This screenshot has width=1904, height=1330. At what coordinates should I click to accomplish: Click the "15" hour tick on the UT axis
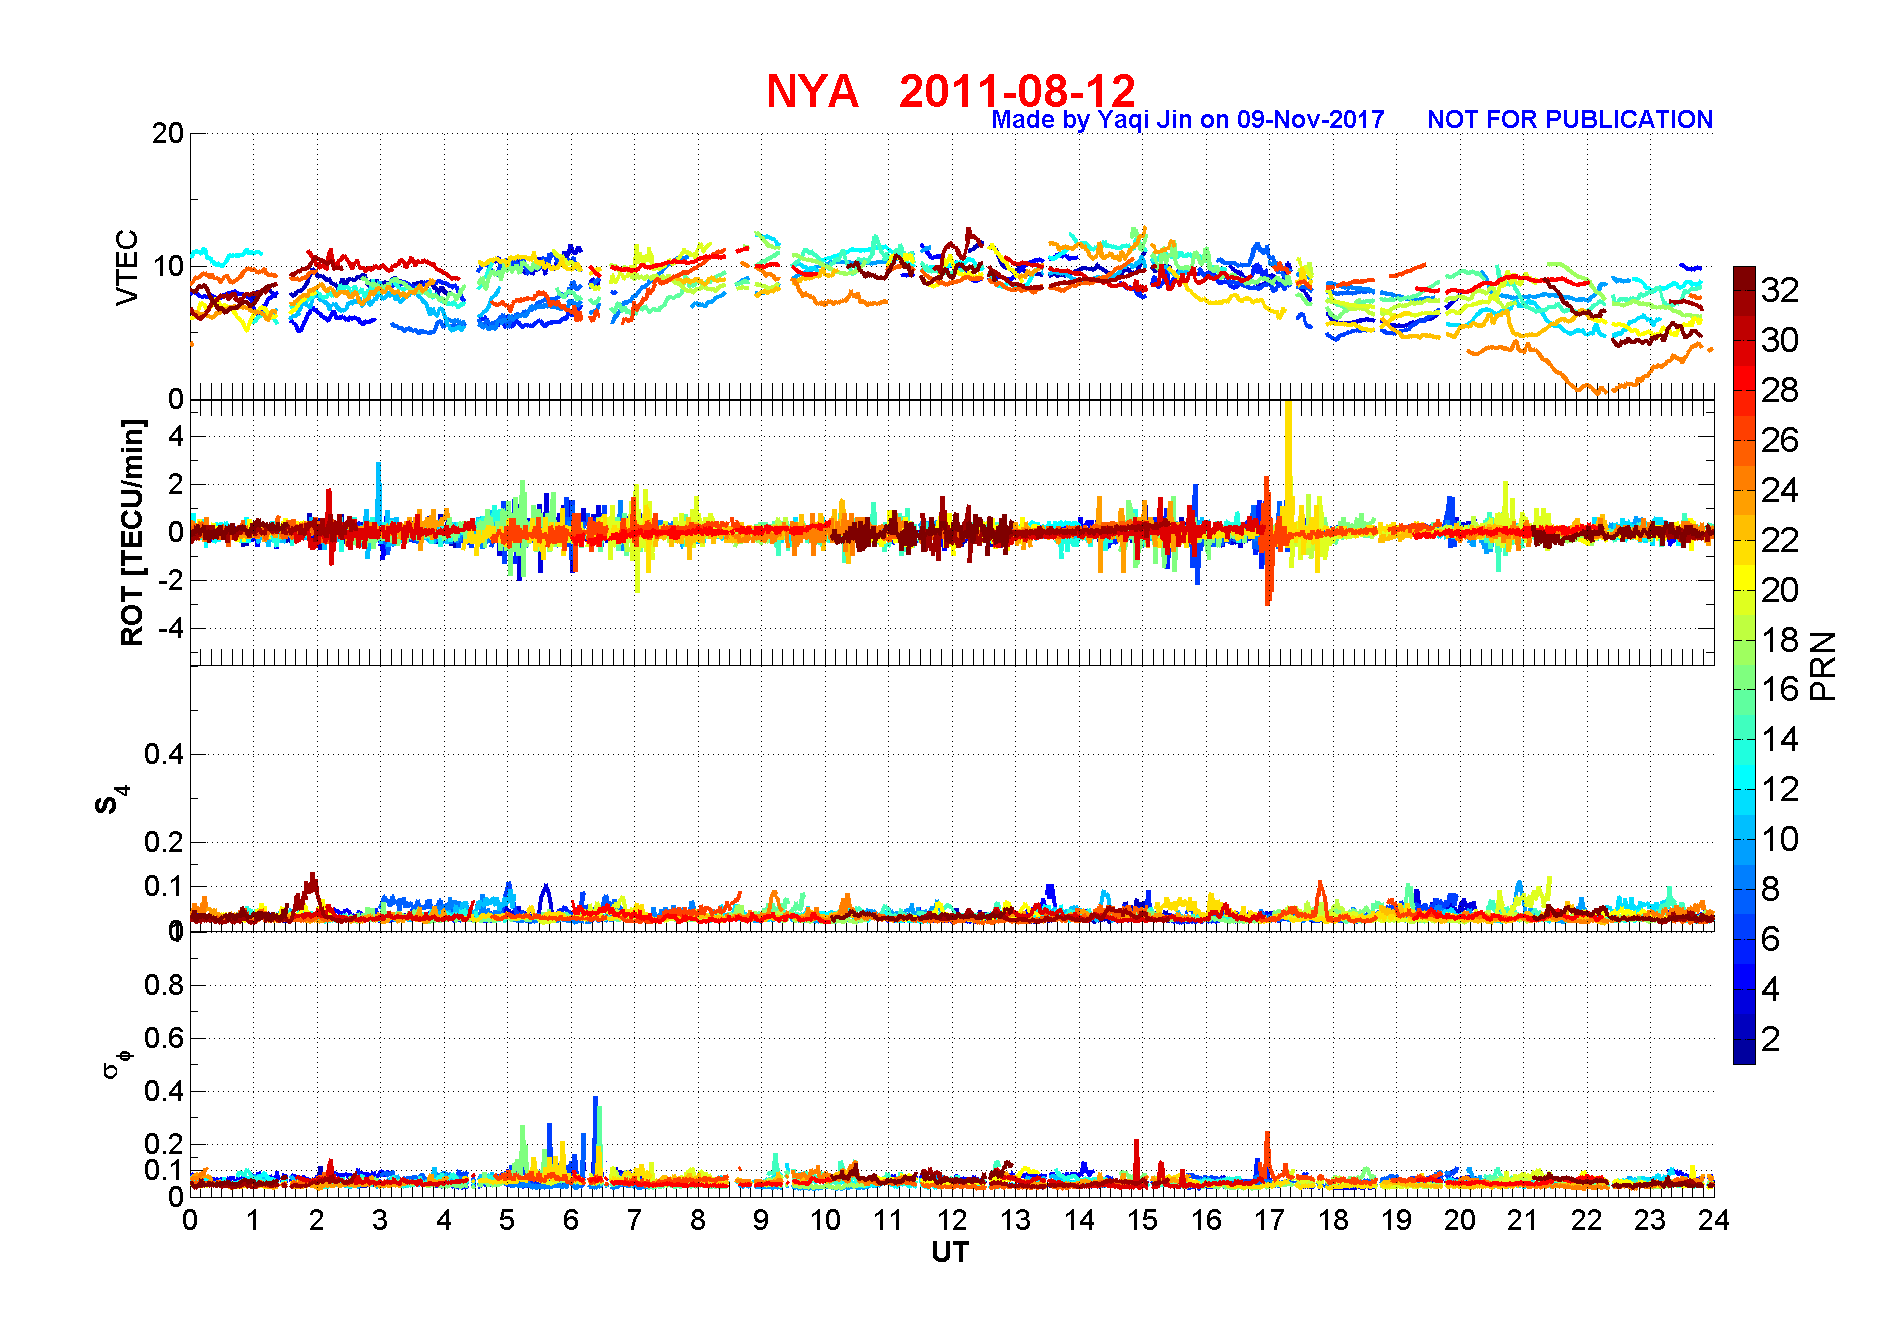(1142, 1220)
